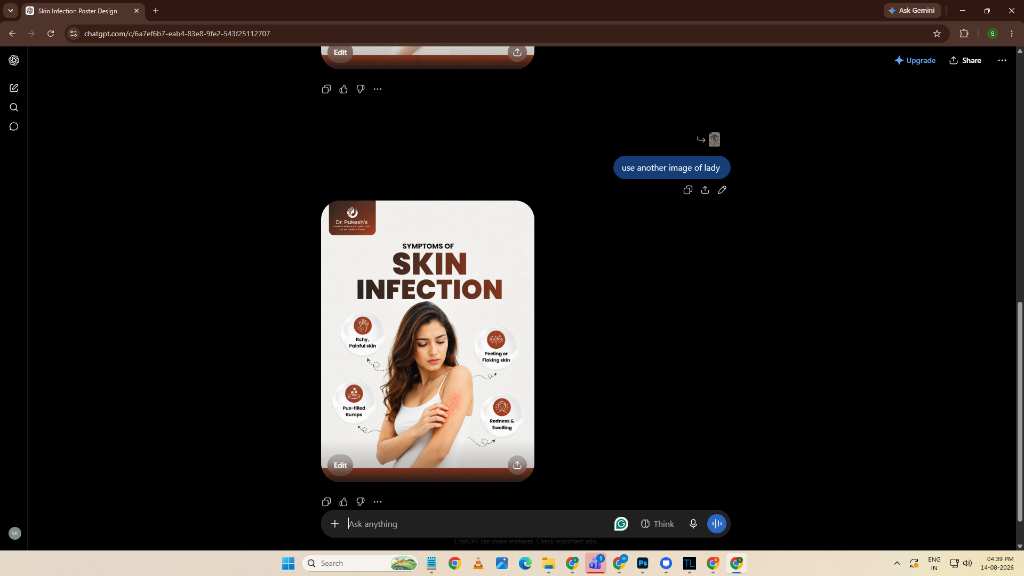Start voice mode with the blue waveform button
Viewport: 1024px width, 576px height.
[716, 524]
